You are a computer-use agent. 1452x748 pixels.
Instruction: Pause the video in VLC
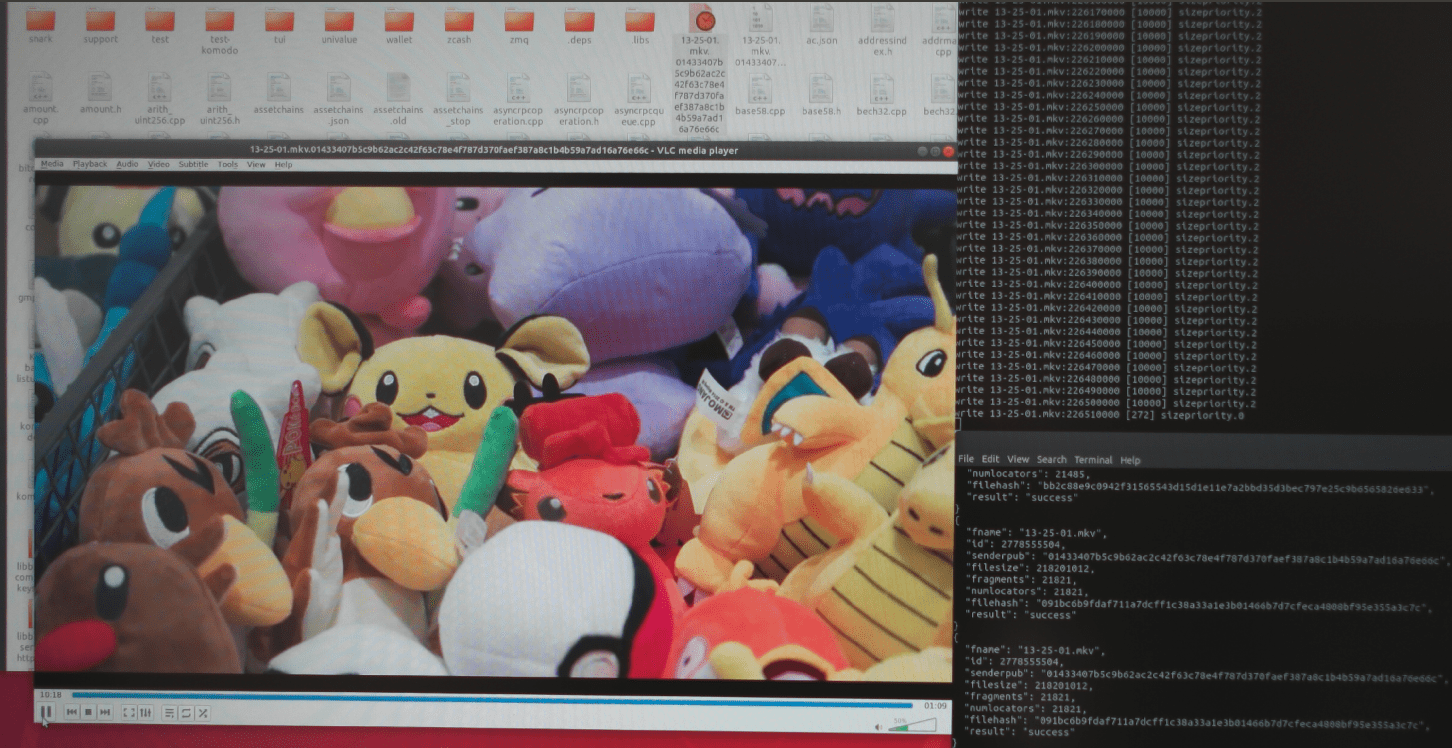[x=46, y=712]
